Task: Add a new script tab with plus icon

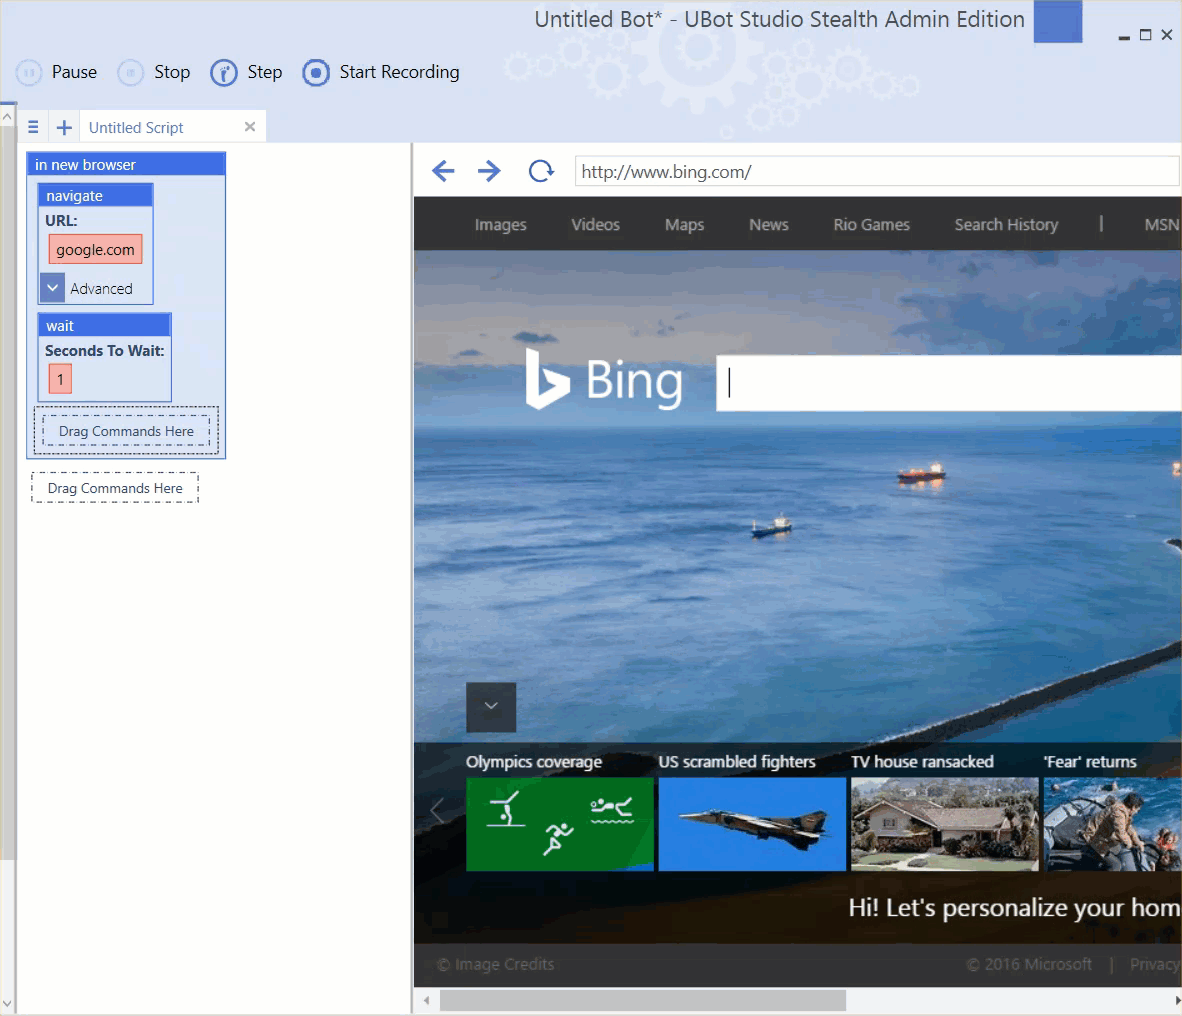Action: 65,127
